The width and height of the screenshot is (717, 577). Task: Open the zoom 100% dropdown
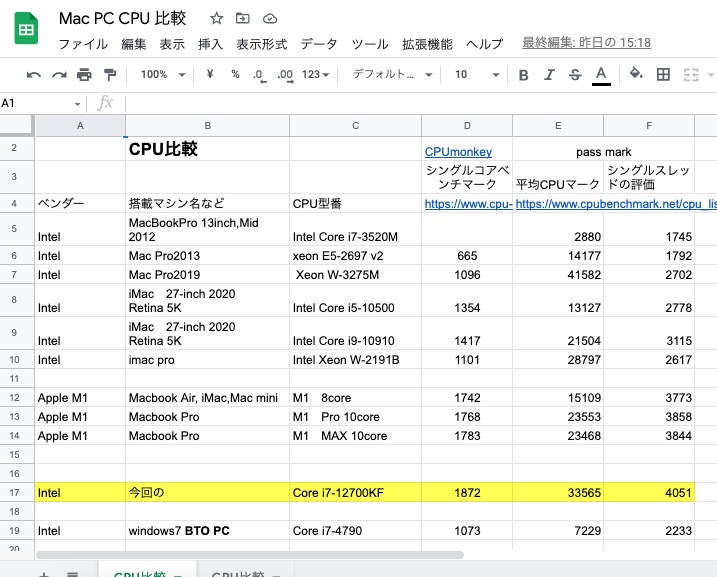tap(163, 75)
